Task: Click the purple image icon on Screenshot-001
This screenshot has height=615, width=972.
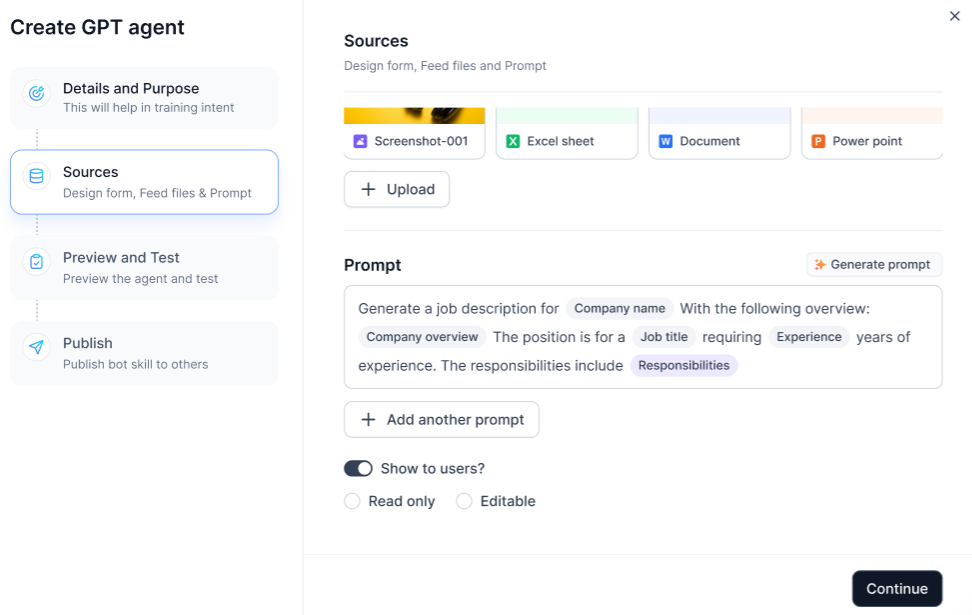Action: click(x=362, y=143)
